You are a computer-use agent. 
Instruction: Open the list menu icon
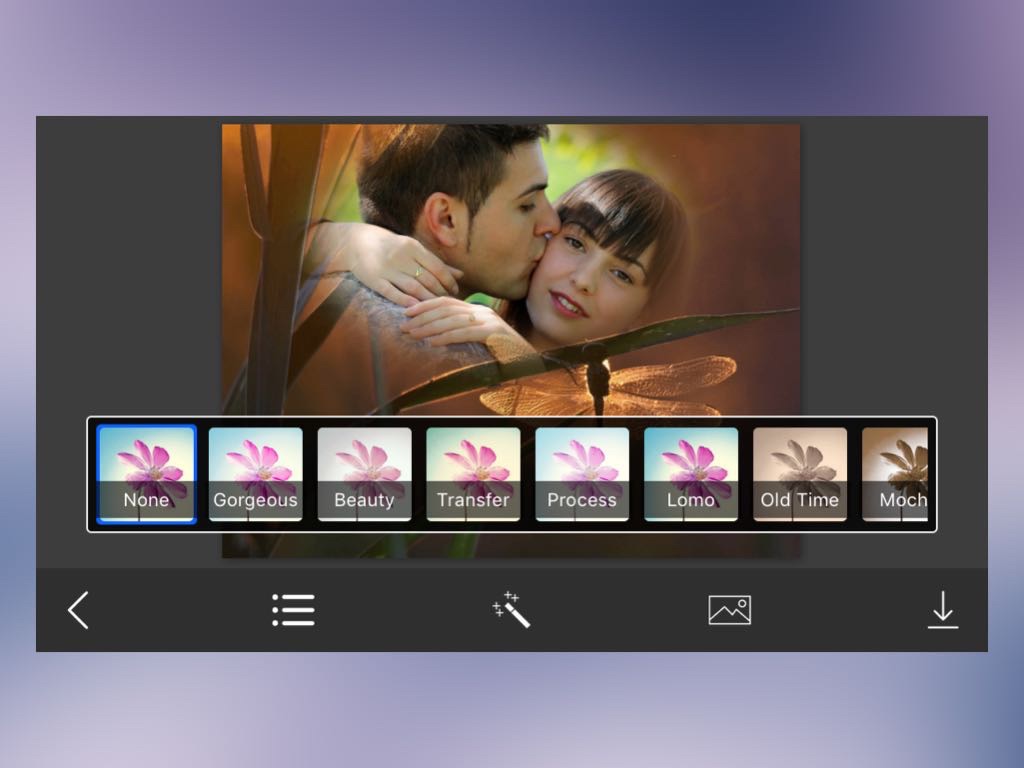pos(293,610)
